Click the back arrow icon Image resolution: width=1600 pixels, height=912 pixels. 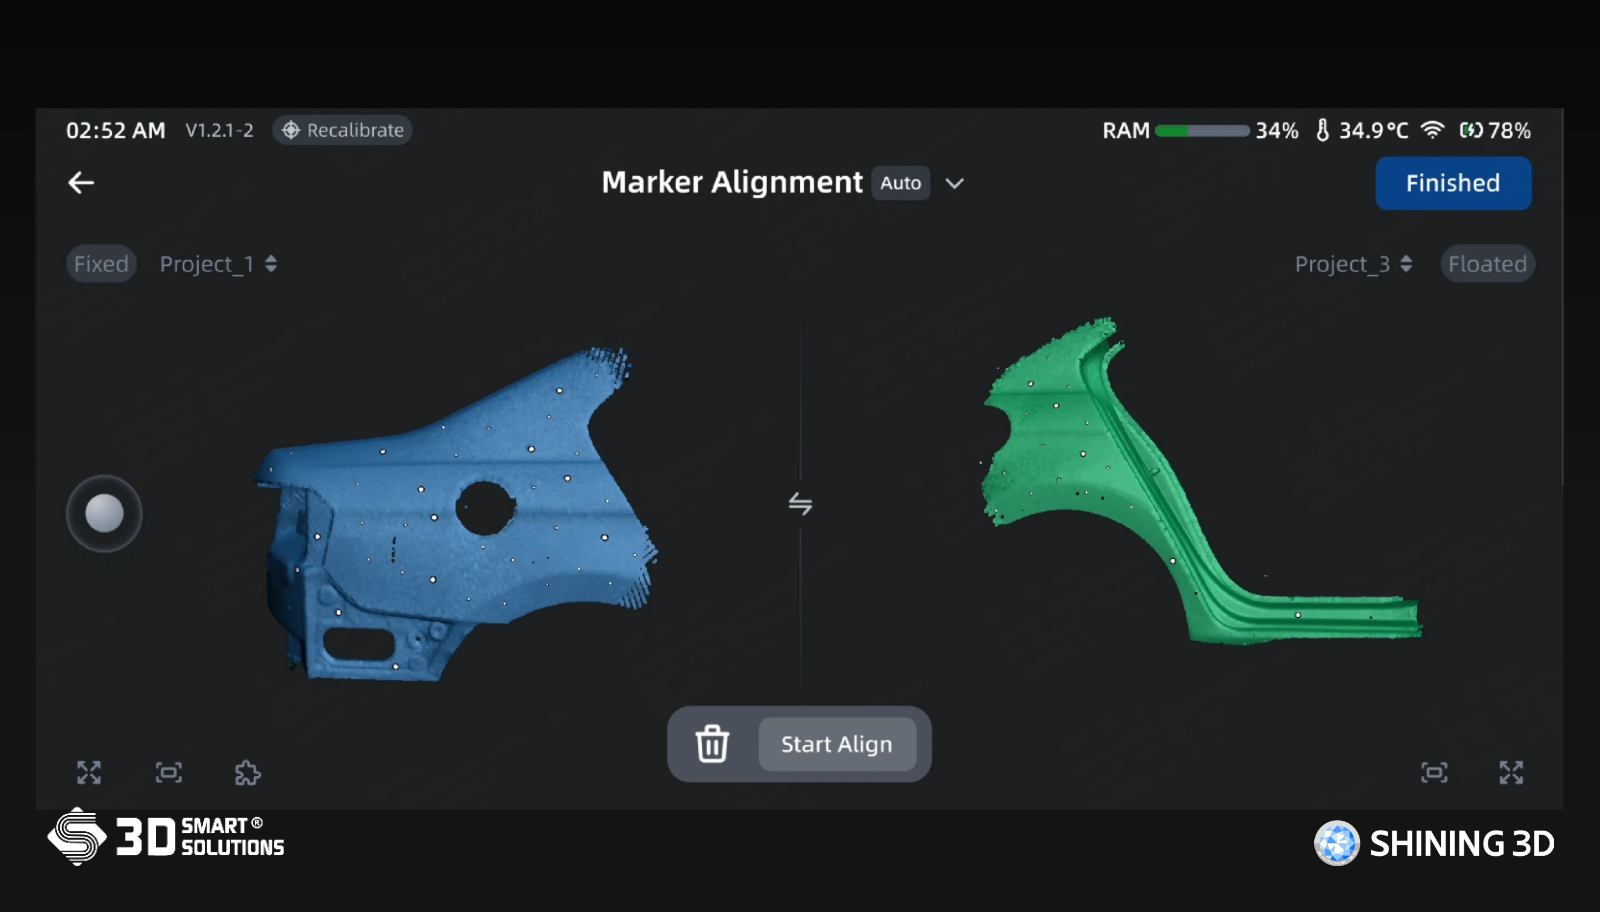81,182
